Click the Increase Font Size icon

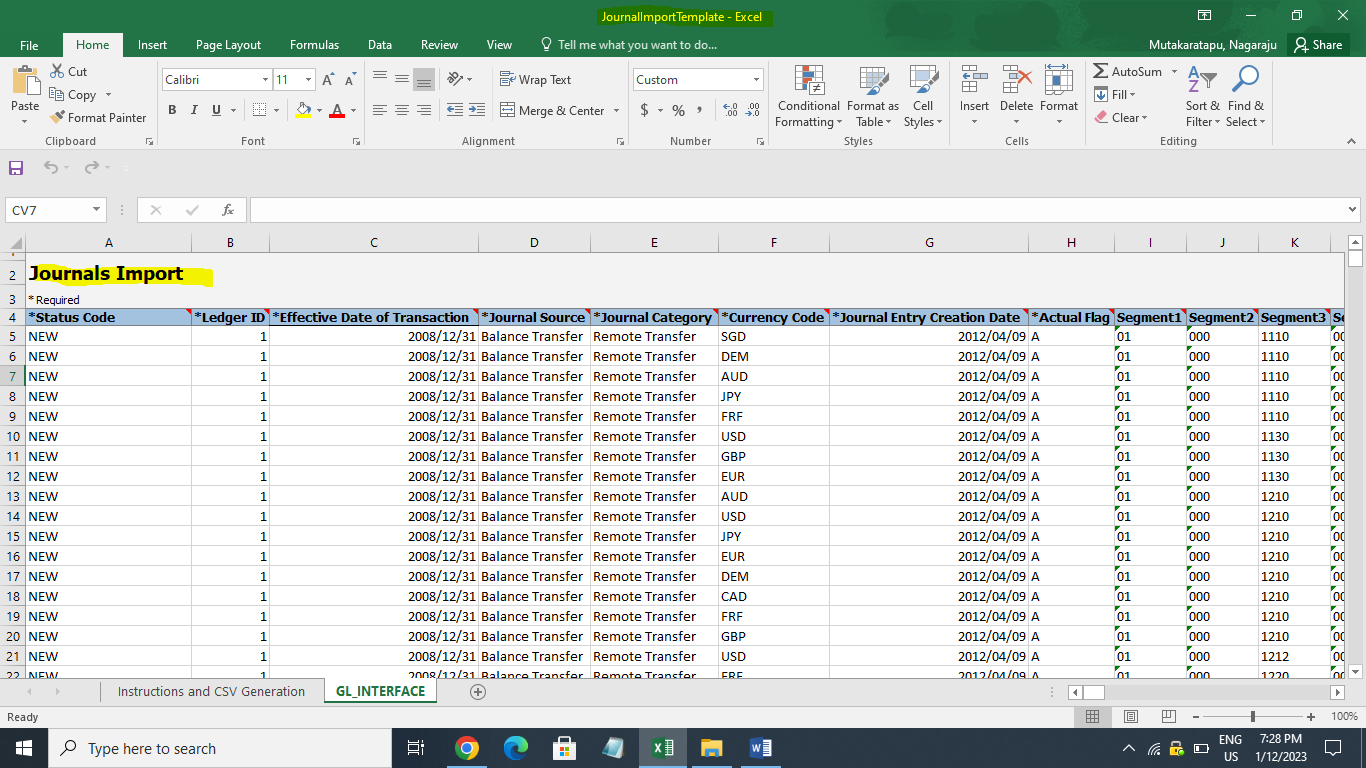coord(330,80)
